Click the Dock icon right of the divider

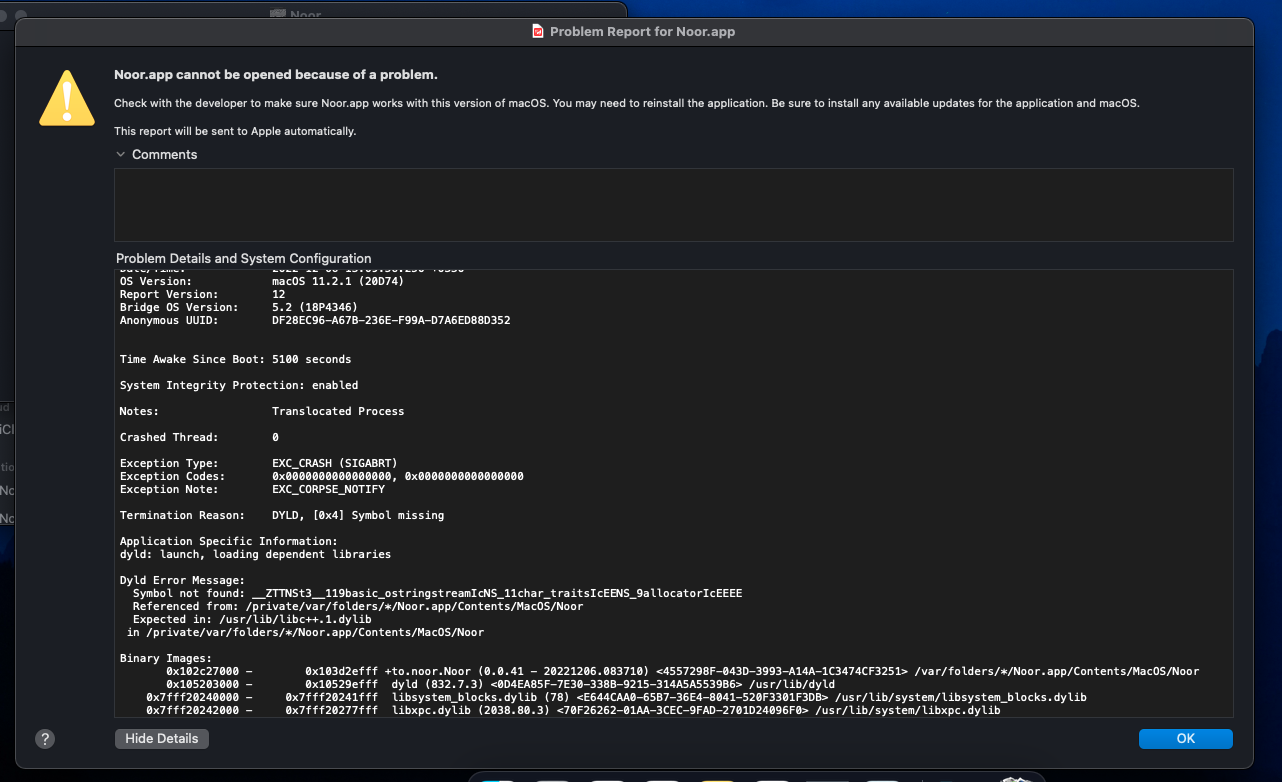946,778
